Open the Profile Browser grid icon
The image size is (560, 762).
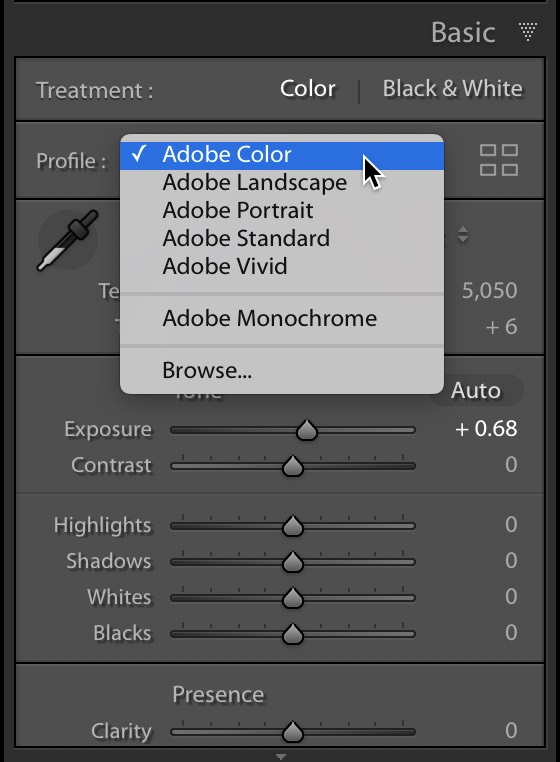499,160
